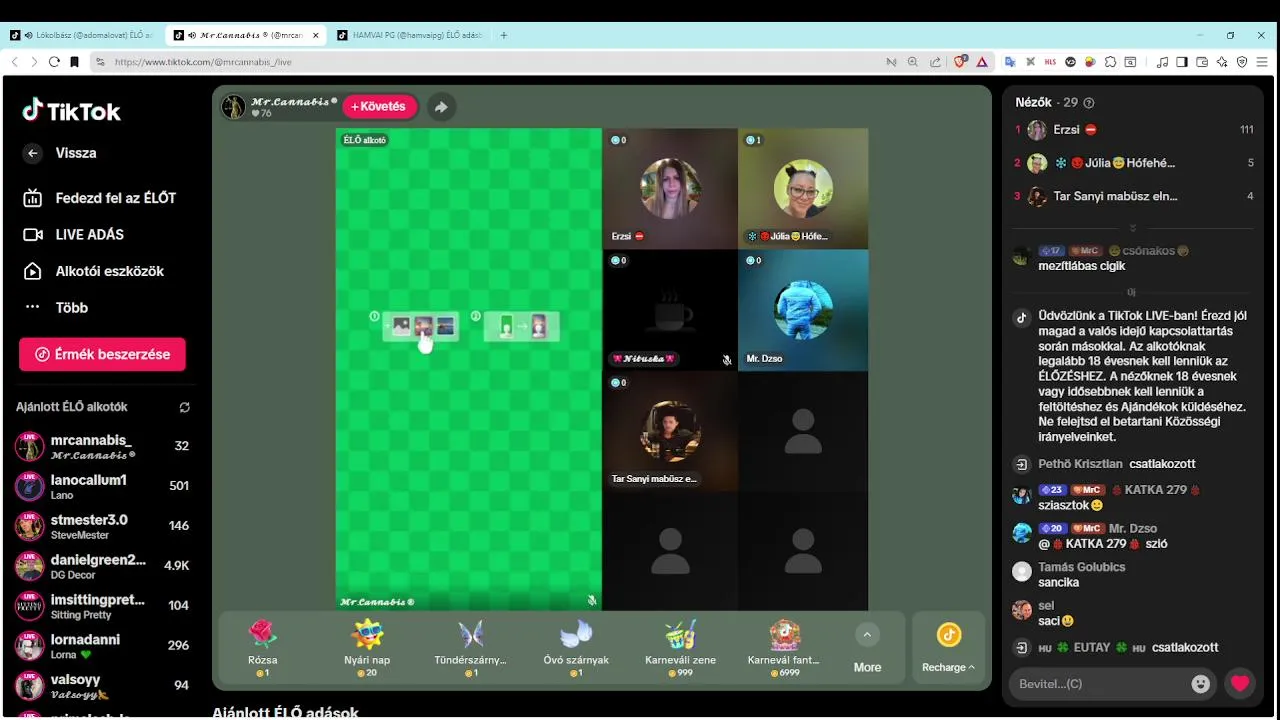
Task: Open mrcannabis_ recommended live creator
Action: click(x=102, y=446)
